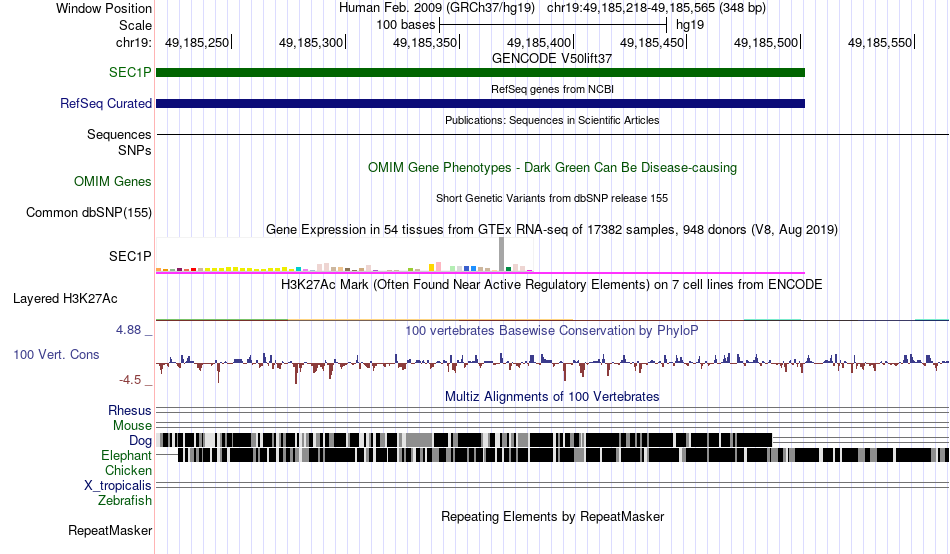The height and width of the screenshot is (554, 950).
Task: Click the chr19: base position label
Action: pyautogui.click(x=134, y=42)
